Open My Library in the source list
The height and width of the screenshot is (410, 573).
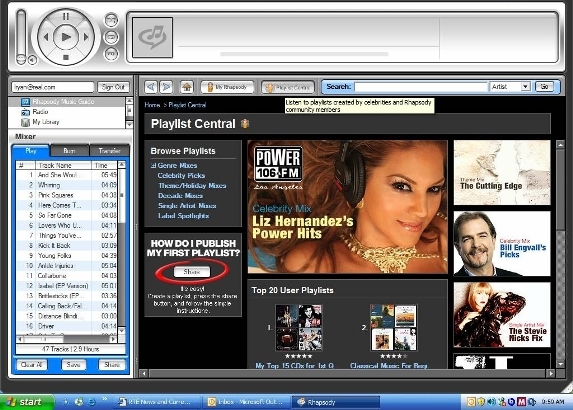(x=67, y=122)
